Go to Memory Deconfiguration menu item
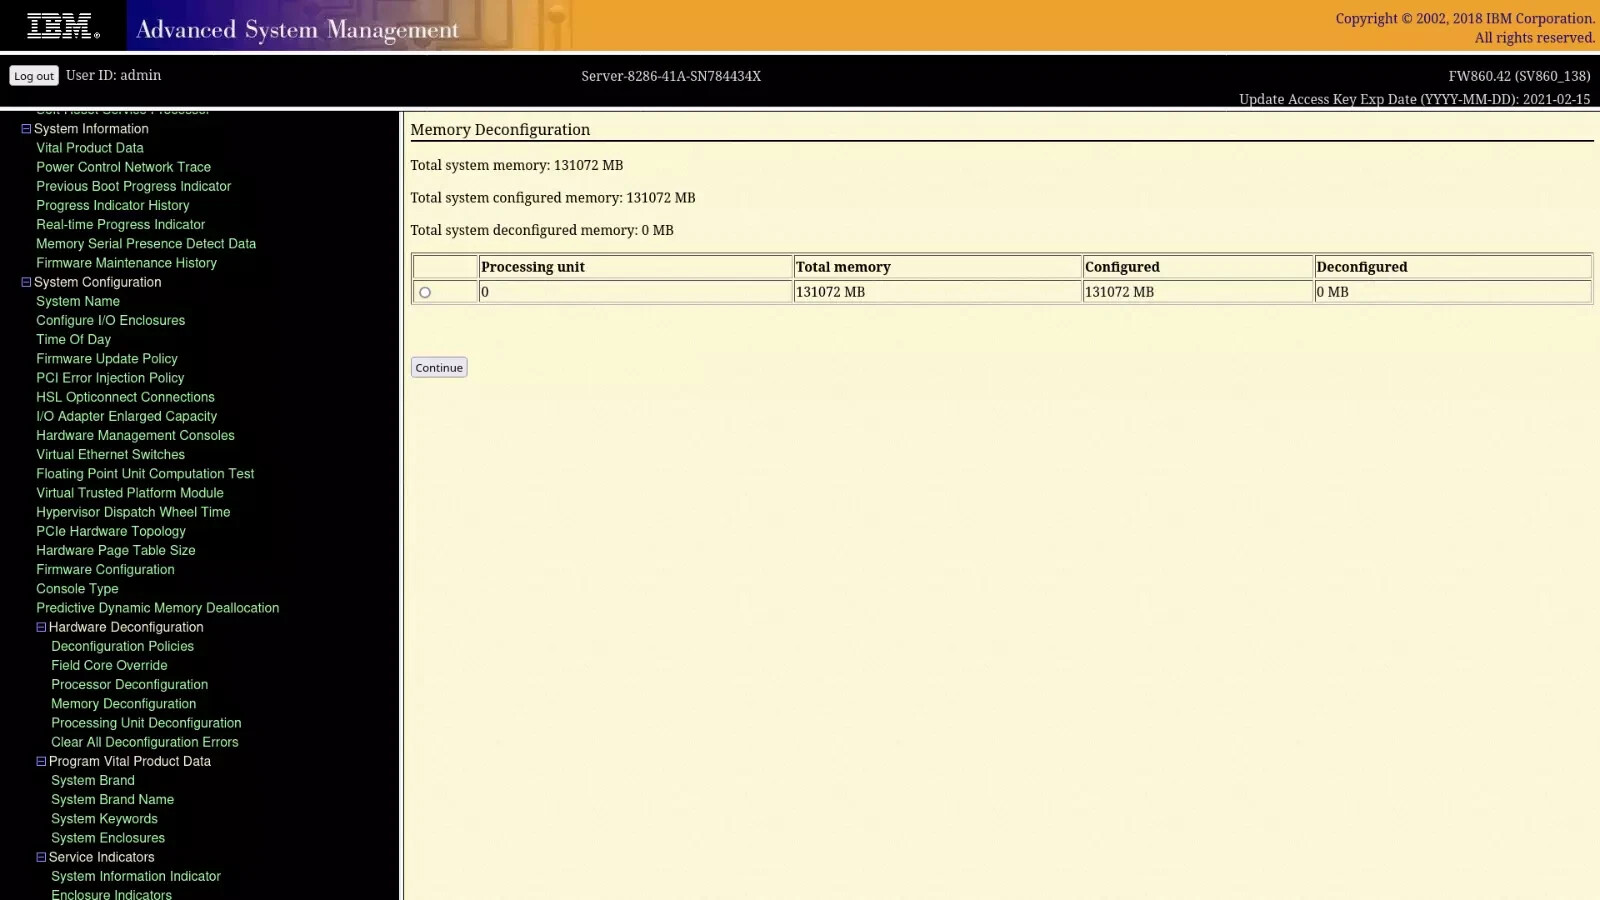The width and height of the screenshot is (1600, 900). coord(124,704)
